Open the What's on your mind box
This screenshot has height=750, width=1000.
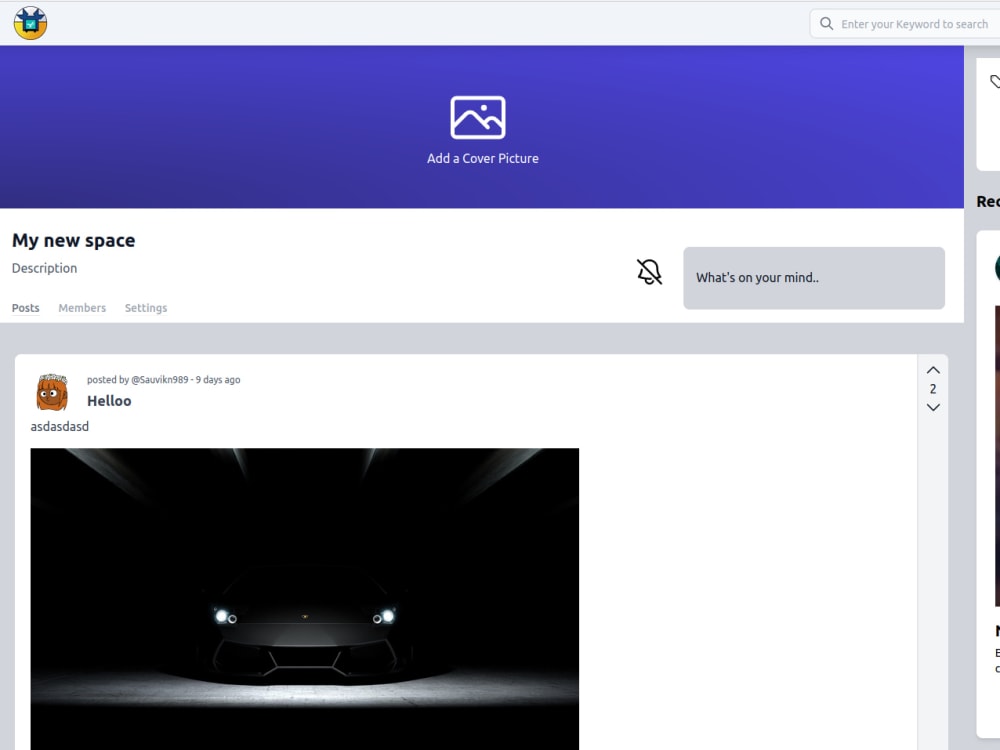(x=814, y=278)
